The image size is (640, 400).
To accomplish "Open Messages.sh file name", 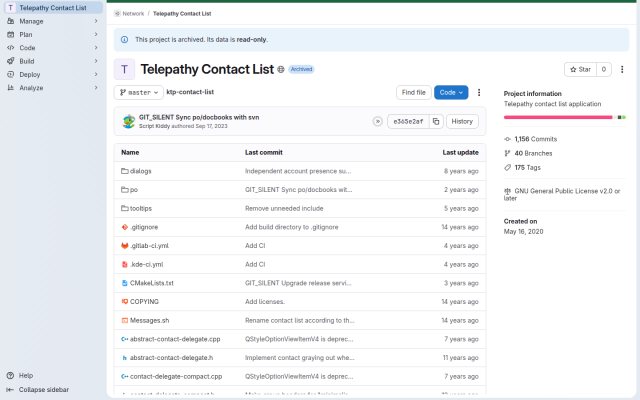I will pos(149,320).
